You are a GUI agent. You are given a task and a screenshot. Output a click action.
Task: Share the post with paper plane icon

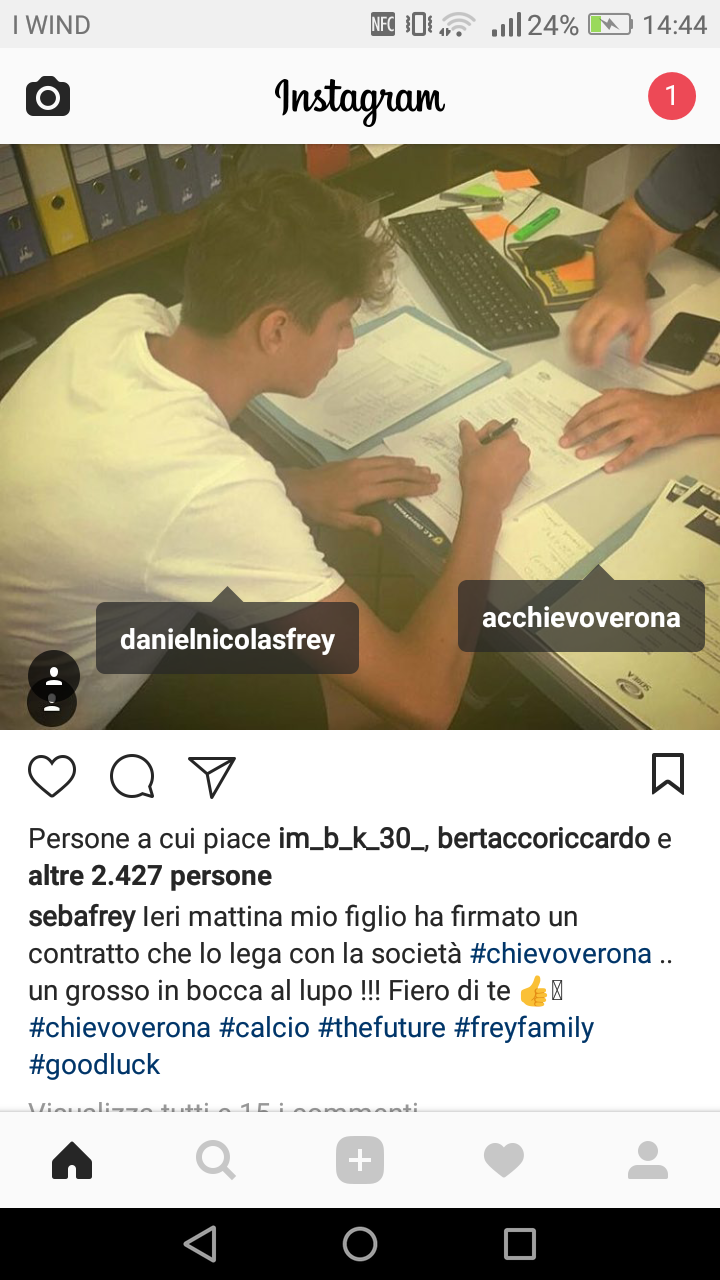click(x=212, y=776)
